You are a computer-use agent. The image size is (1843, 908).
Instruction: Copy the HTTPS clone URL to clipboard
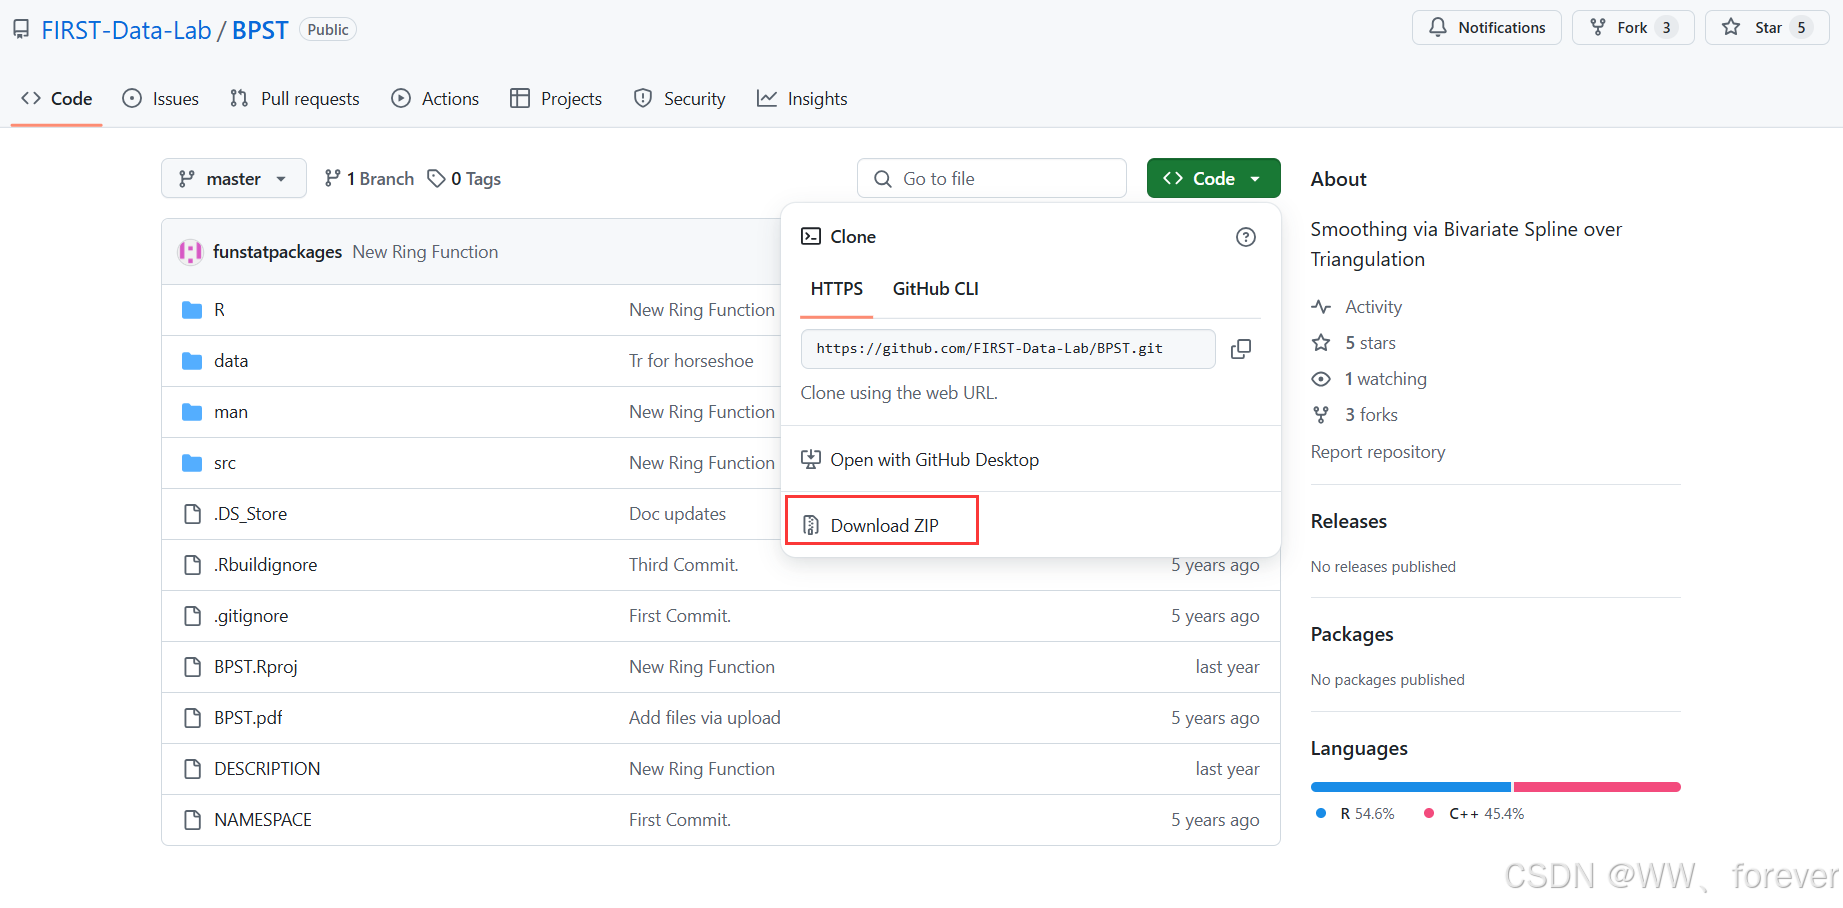click(x=1240, y=349)
